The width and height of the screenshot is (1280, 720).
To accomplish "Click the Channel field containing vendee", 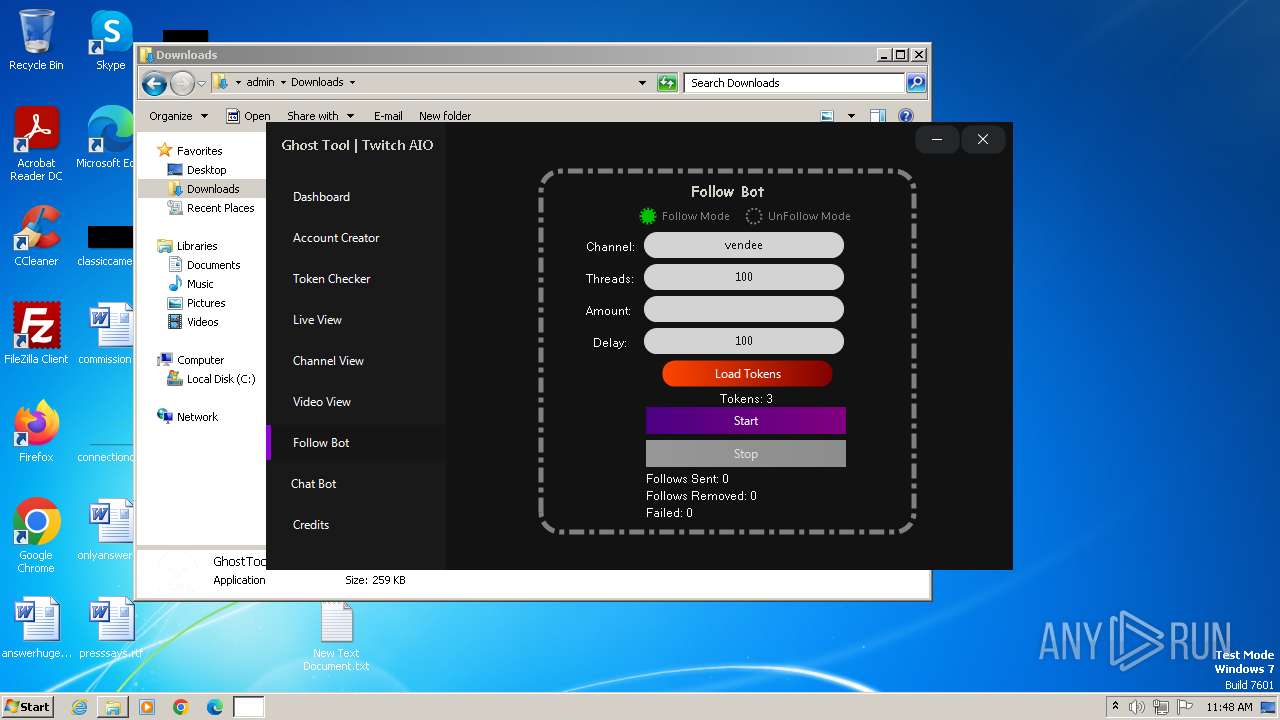I will [744, 245].
